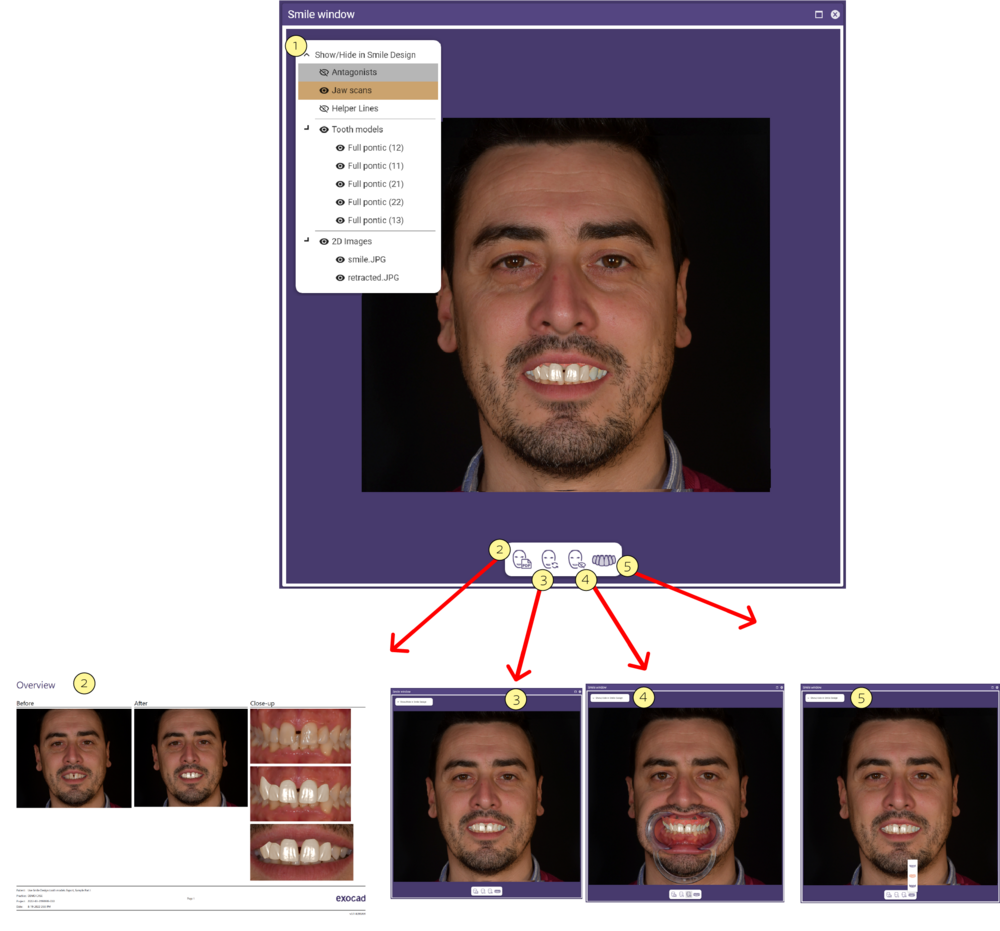Toggle visibility of 2D Images group

[x=324, y=242]
